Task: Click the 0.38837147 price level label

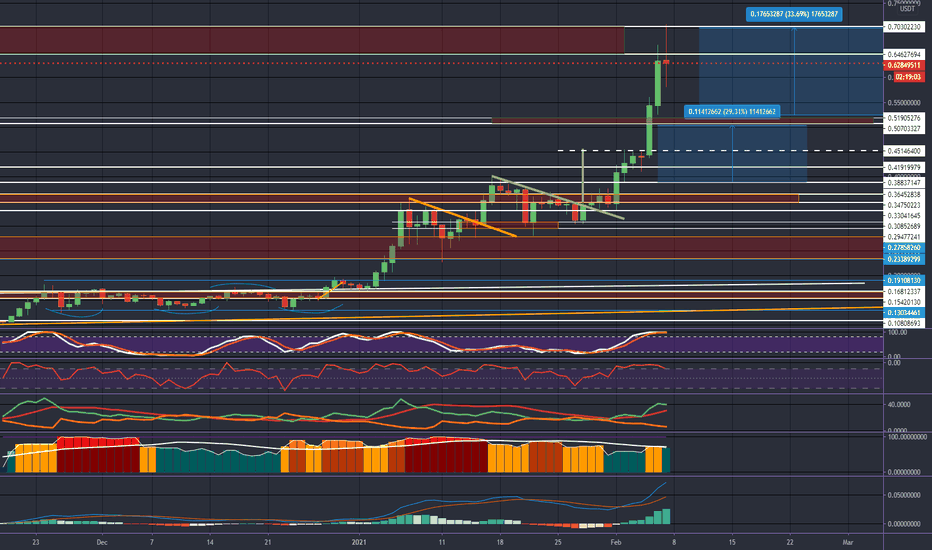Action: pos(904,183)
